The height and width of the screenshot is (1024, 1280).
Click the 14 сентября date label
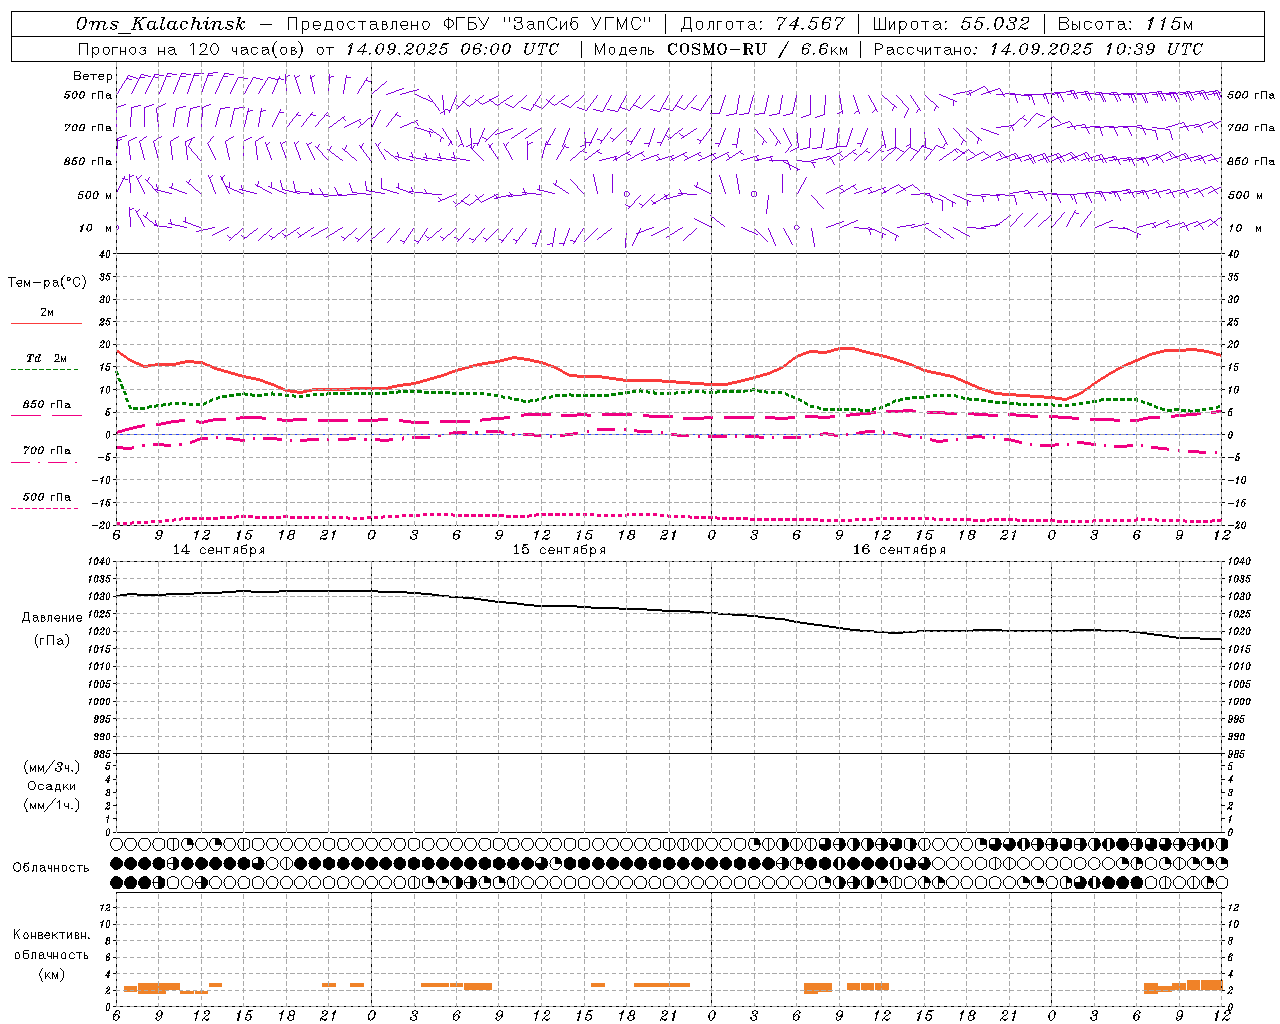(x=219, y=550)
